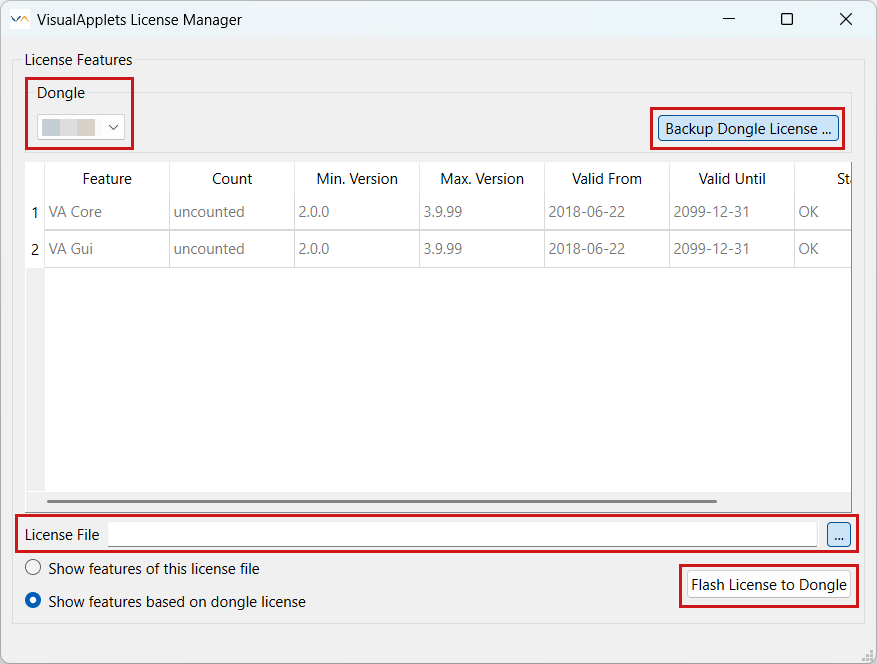The image size is (877, 664).
Task: Click uncounted cell in VA Gui row
Action: pyautogui.click(x=232, y=249)
